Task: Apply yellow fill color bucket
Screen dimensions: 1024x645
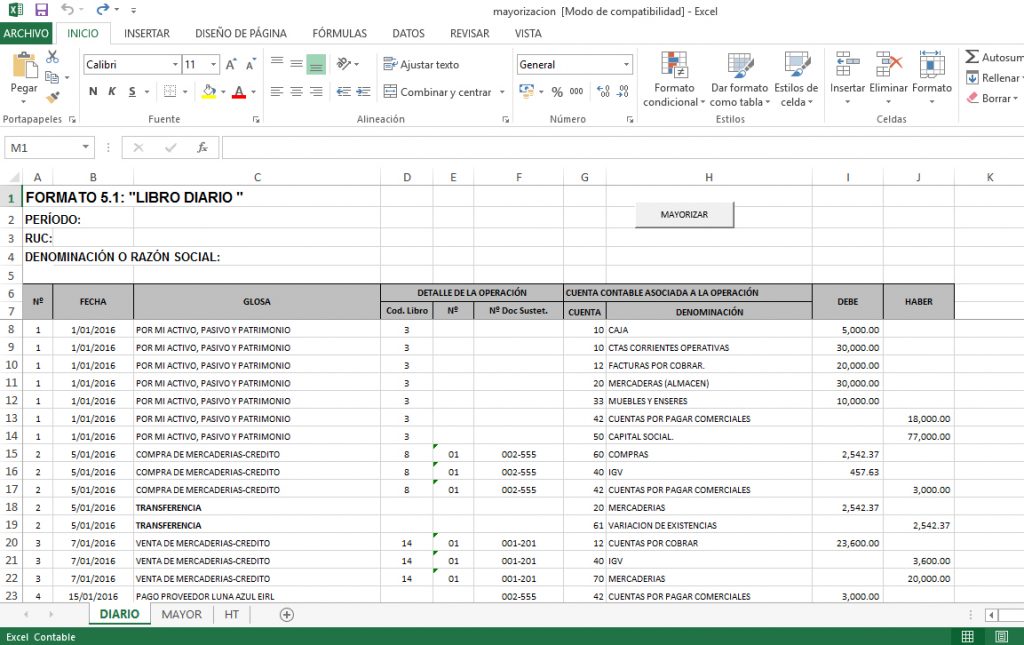Action: [x=209, y=91]
